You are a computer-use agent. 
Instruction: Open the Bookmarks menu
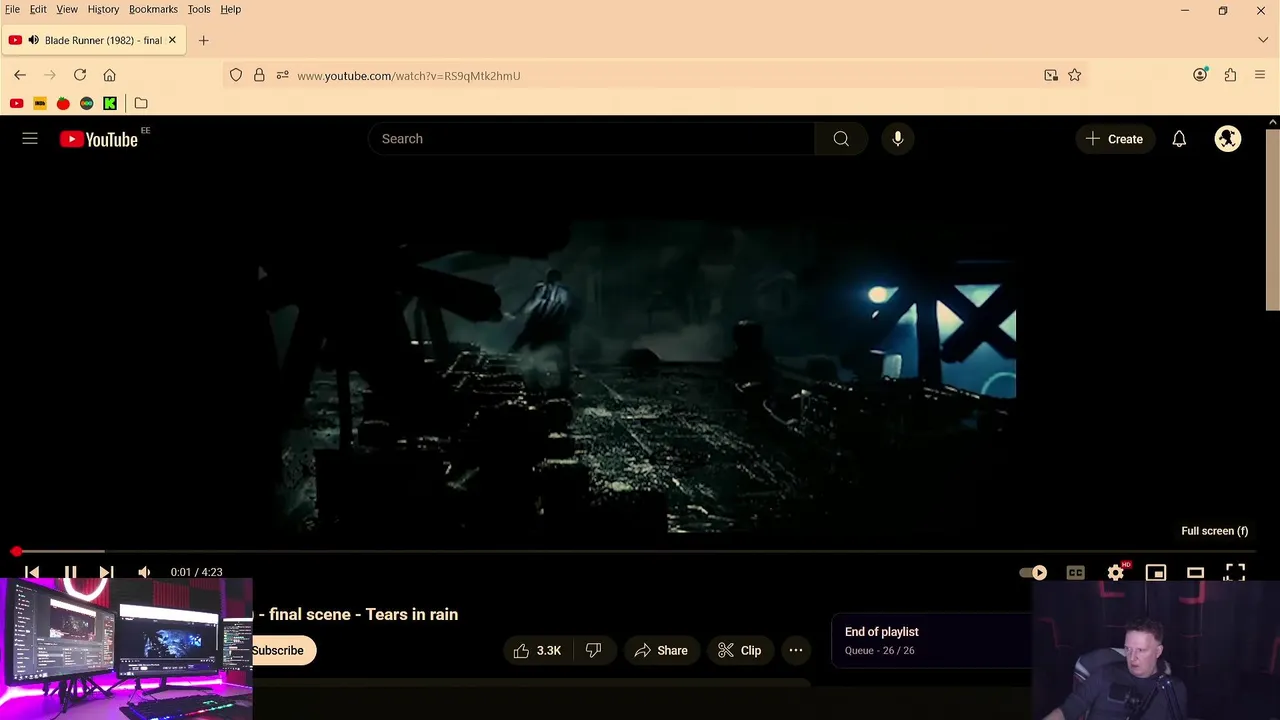[153, 9]
